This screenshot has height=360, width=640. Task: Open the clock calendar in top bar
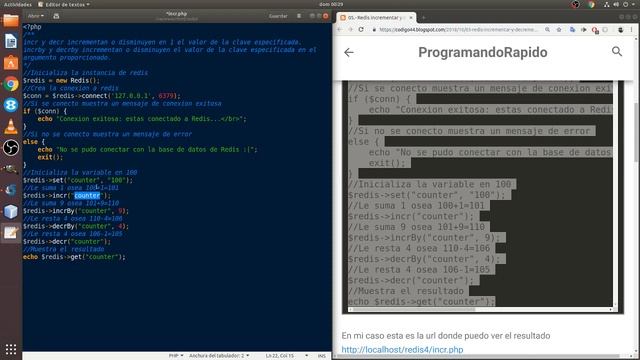coord(331,4)
